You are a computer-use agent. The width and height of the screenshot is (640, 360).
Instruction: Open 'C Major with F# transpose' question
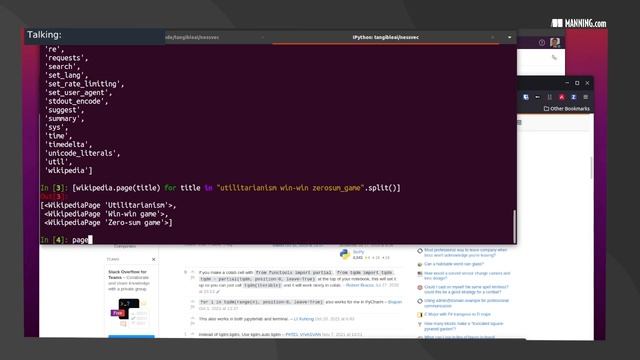click(x=457, y=314)
